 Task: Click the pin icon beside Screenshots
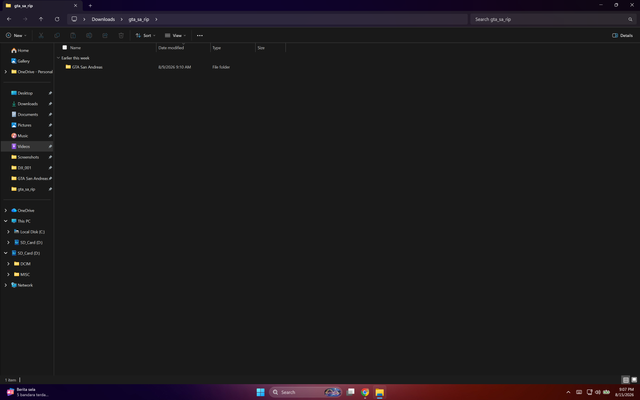(x=50, y=157)
